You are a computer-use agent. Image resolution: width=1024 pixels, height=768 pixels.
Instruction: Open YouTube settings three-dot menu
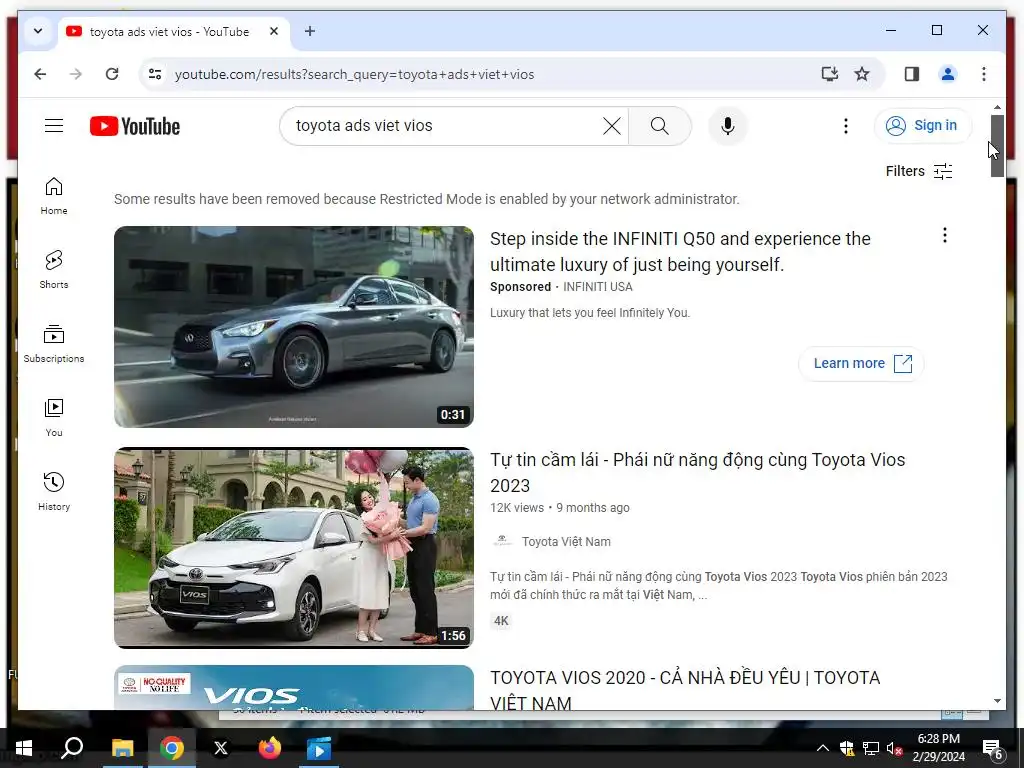846,125
